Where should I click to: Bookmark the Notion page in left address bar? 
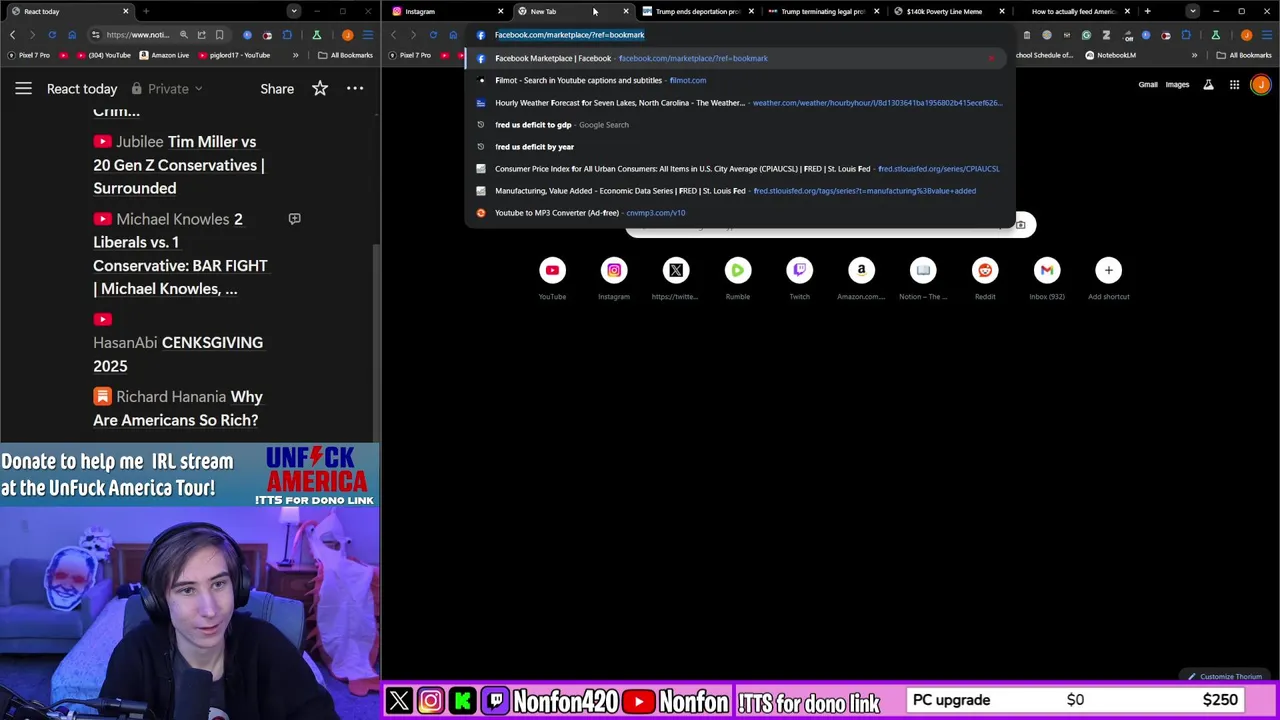[x=219, y=35]
